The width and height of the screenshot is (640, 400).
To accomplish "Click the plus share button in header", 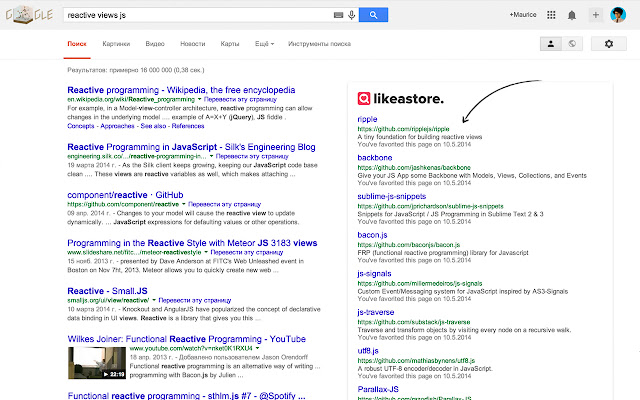I will pyautogui.click(x=596, y=15).
